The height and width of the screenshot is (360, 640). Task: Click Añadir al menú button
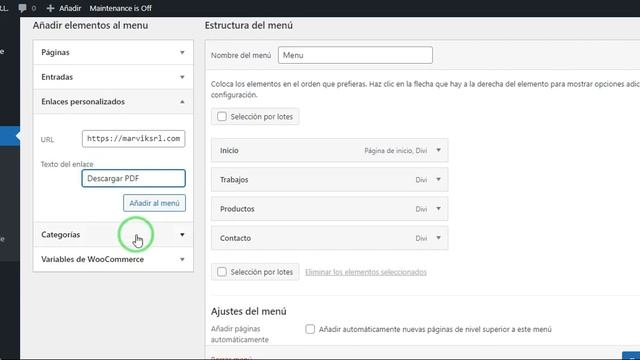154,203
